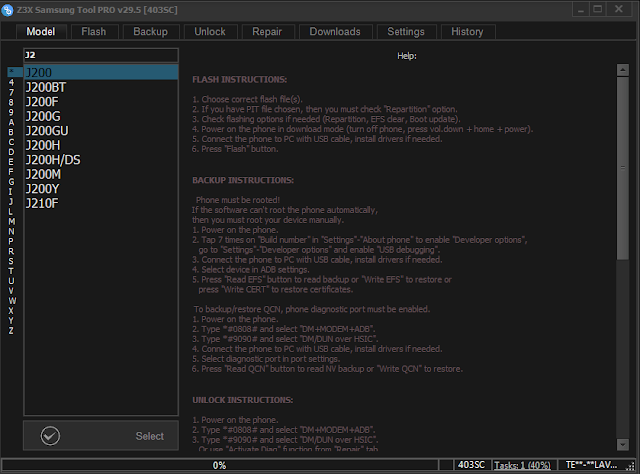Viewport: 640px width, 474px height.
Task: Switch to the Unlock tab
Action: pos(210,31)
